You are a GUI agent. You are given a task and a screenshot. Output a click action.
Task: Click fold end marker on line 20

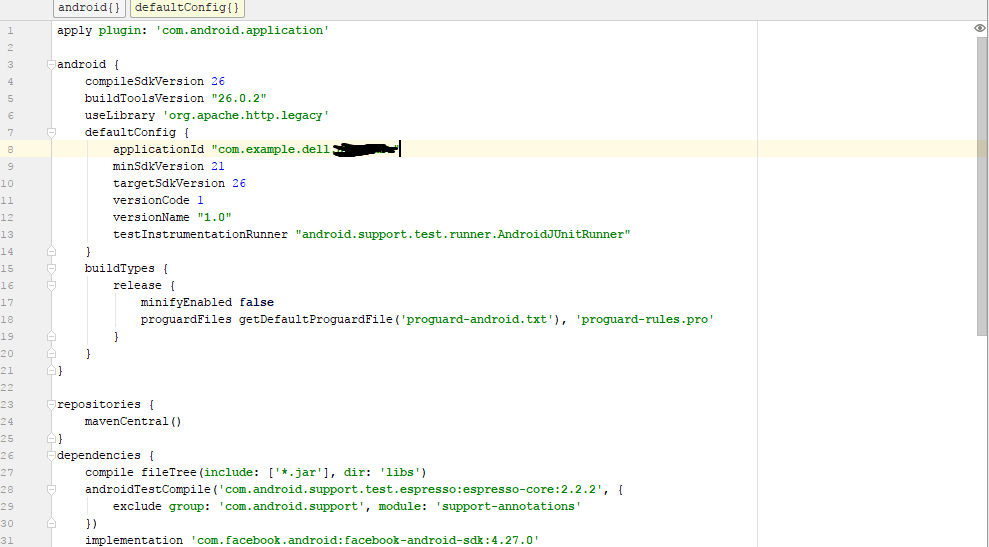(x=51, y=354)
